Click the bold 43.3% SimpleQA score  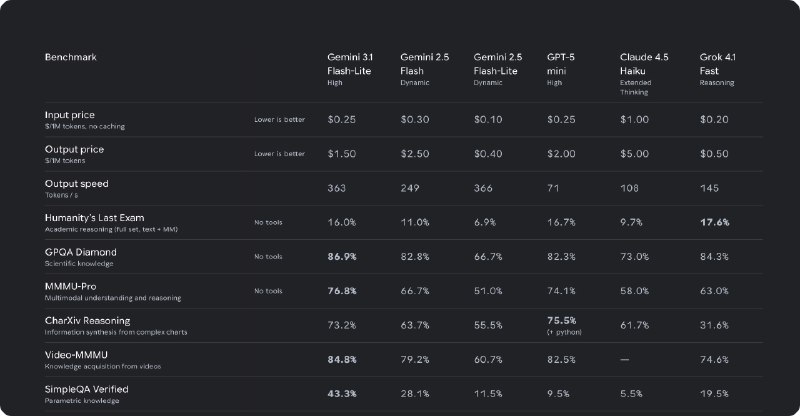pos(344,394)
